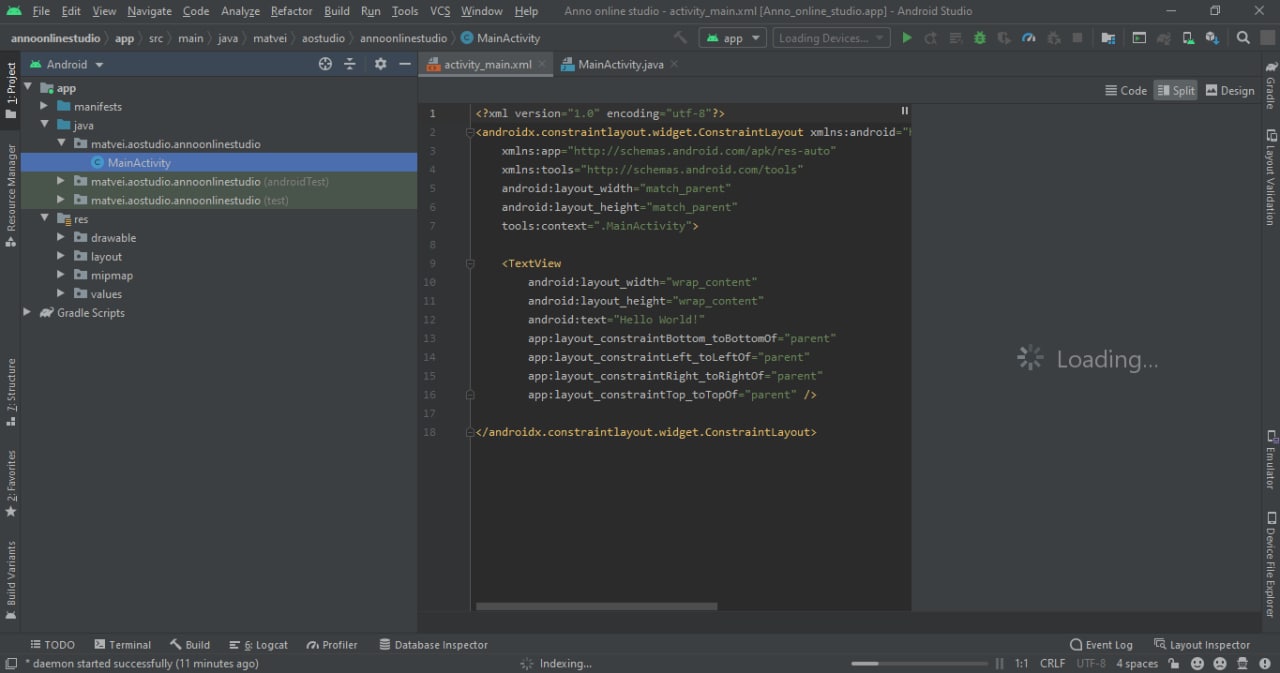Image resolution: width=1280 pixels, height=673 pixels.
Task: Select the activity_main.xml editor tab
Action: 487,64
